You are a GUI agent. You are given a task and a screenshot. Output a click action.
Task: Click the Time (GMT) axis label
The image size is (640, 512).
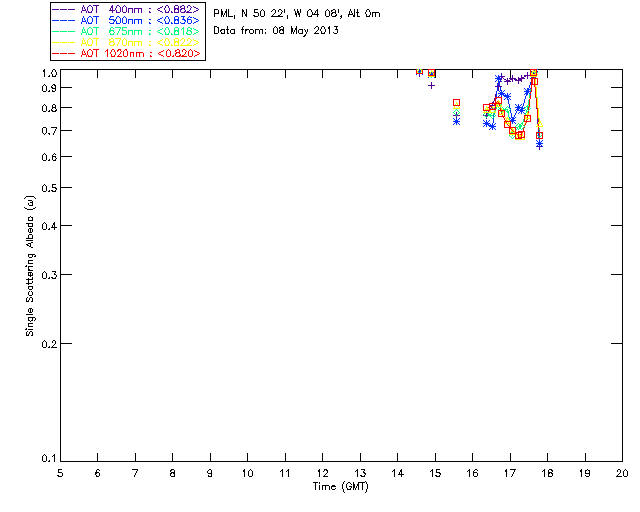coord(340,487)
